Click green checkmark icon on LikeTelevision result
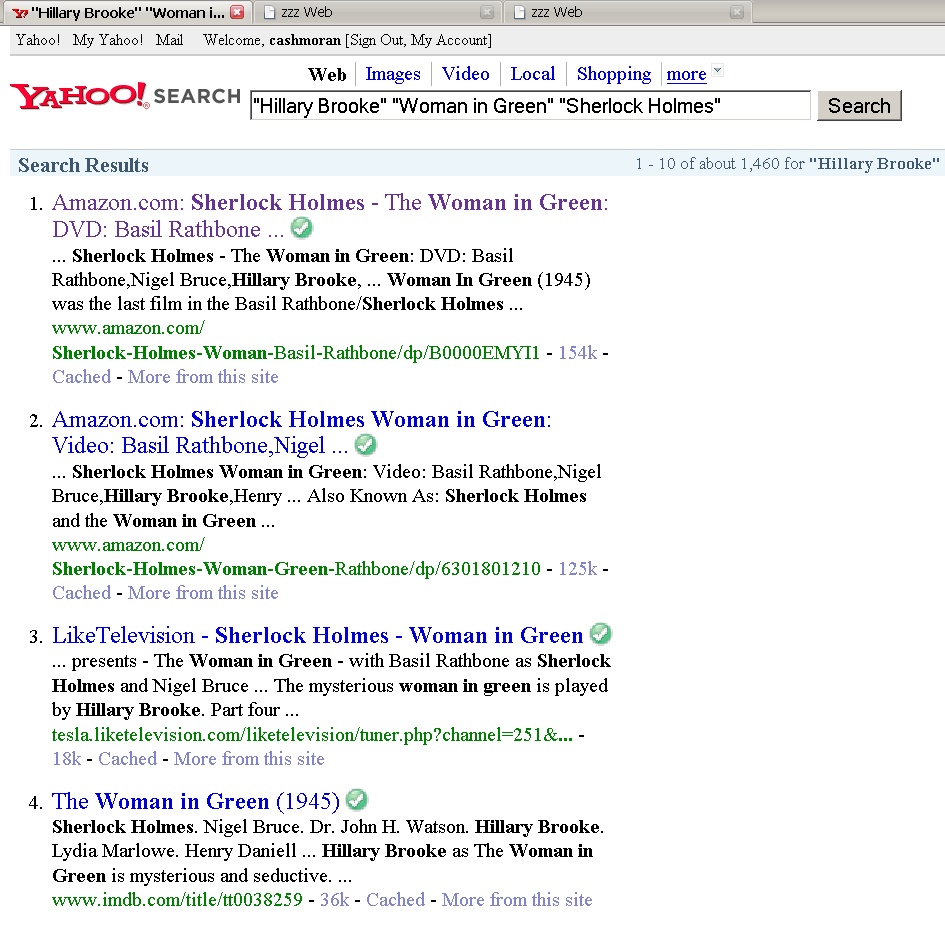 600,634
